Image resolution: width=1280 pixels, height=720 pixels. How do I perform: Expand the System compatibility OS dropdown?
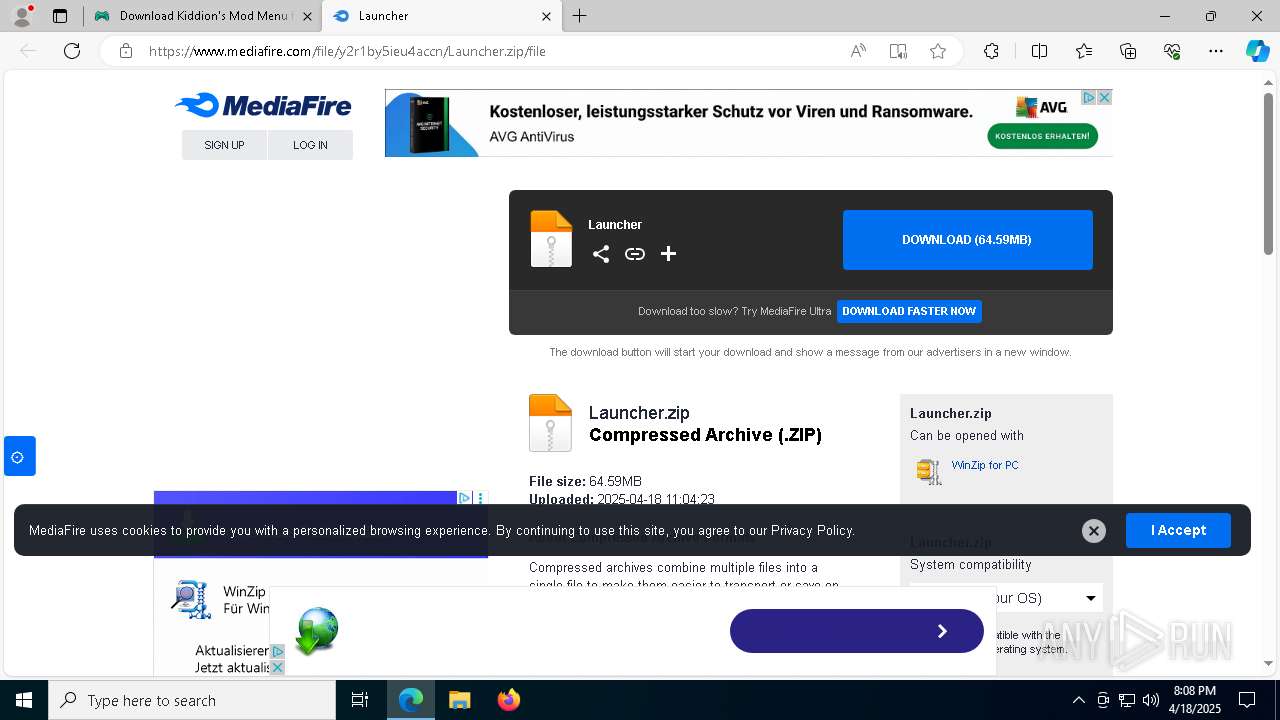[x=1005, y=598]
